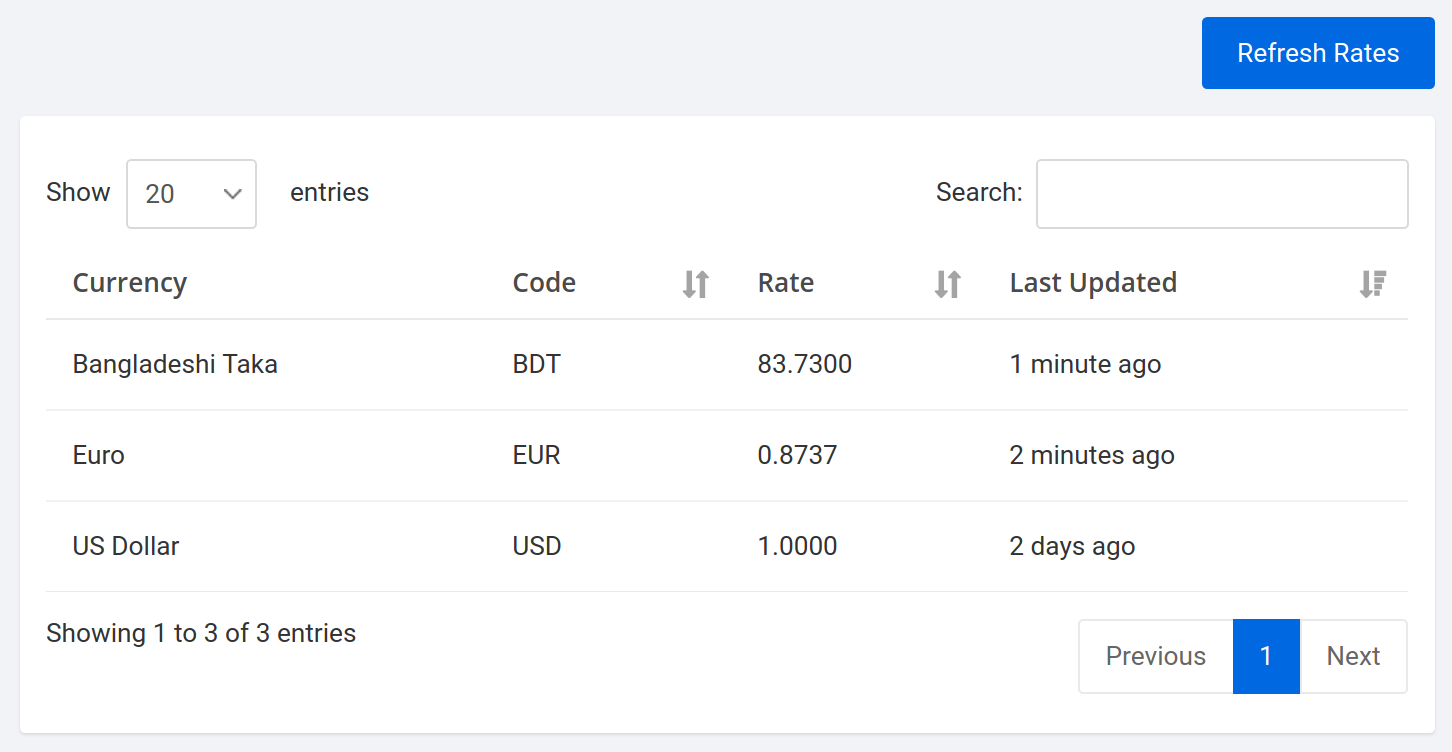The height and width of the screenshot is (752, 1452).
Task: Click the dropdown chevron next to 20
Action: tap(231, 193)
